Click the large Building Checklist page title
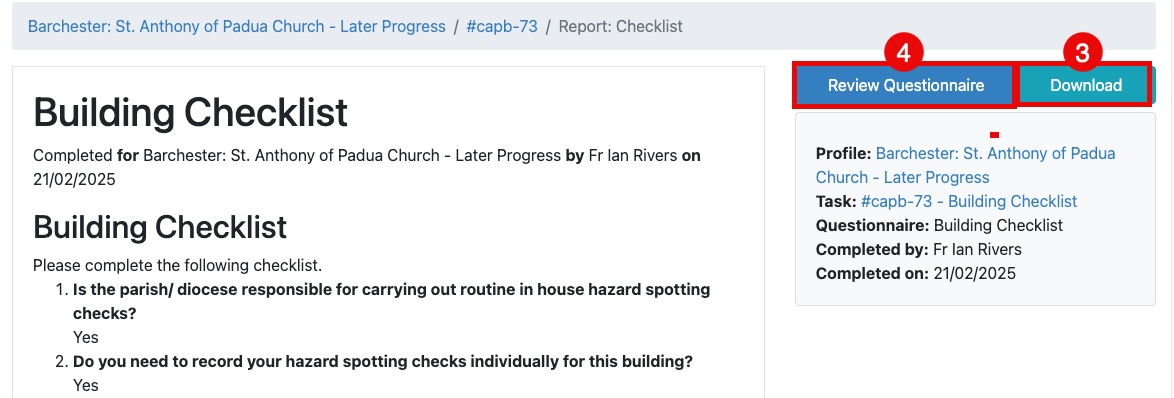This screenshot has width=1174, height=398. pyautogui.click(x=190, y=112)
